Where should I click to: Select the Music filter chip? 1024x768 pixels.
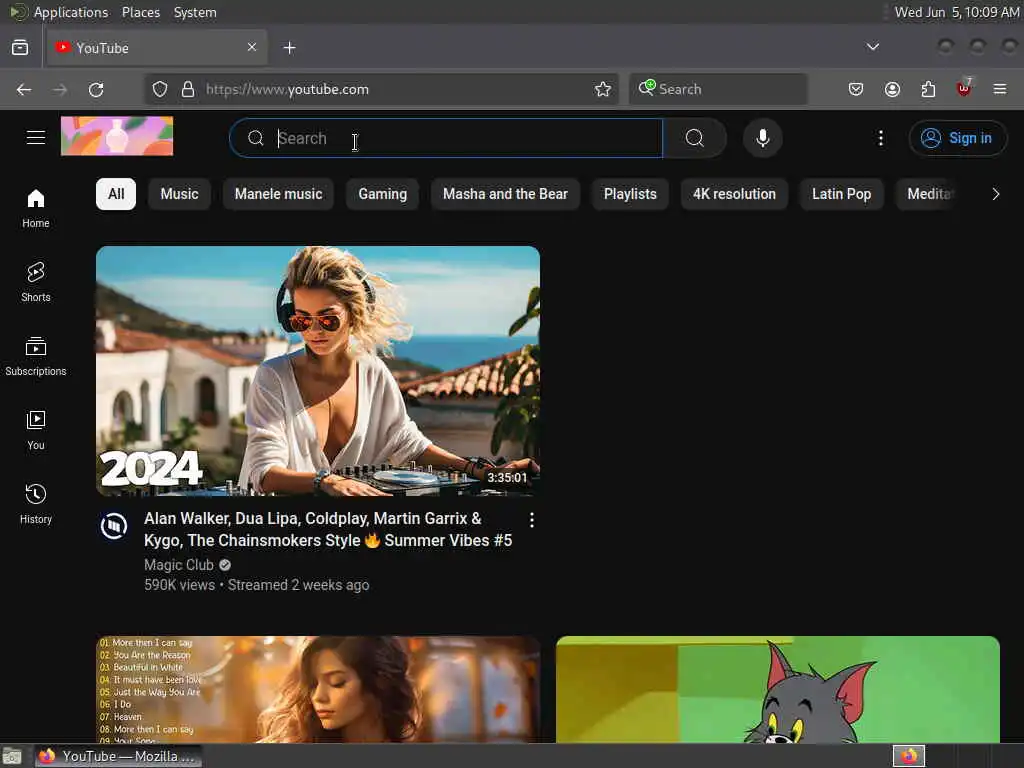point(180,194)
